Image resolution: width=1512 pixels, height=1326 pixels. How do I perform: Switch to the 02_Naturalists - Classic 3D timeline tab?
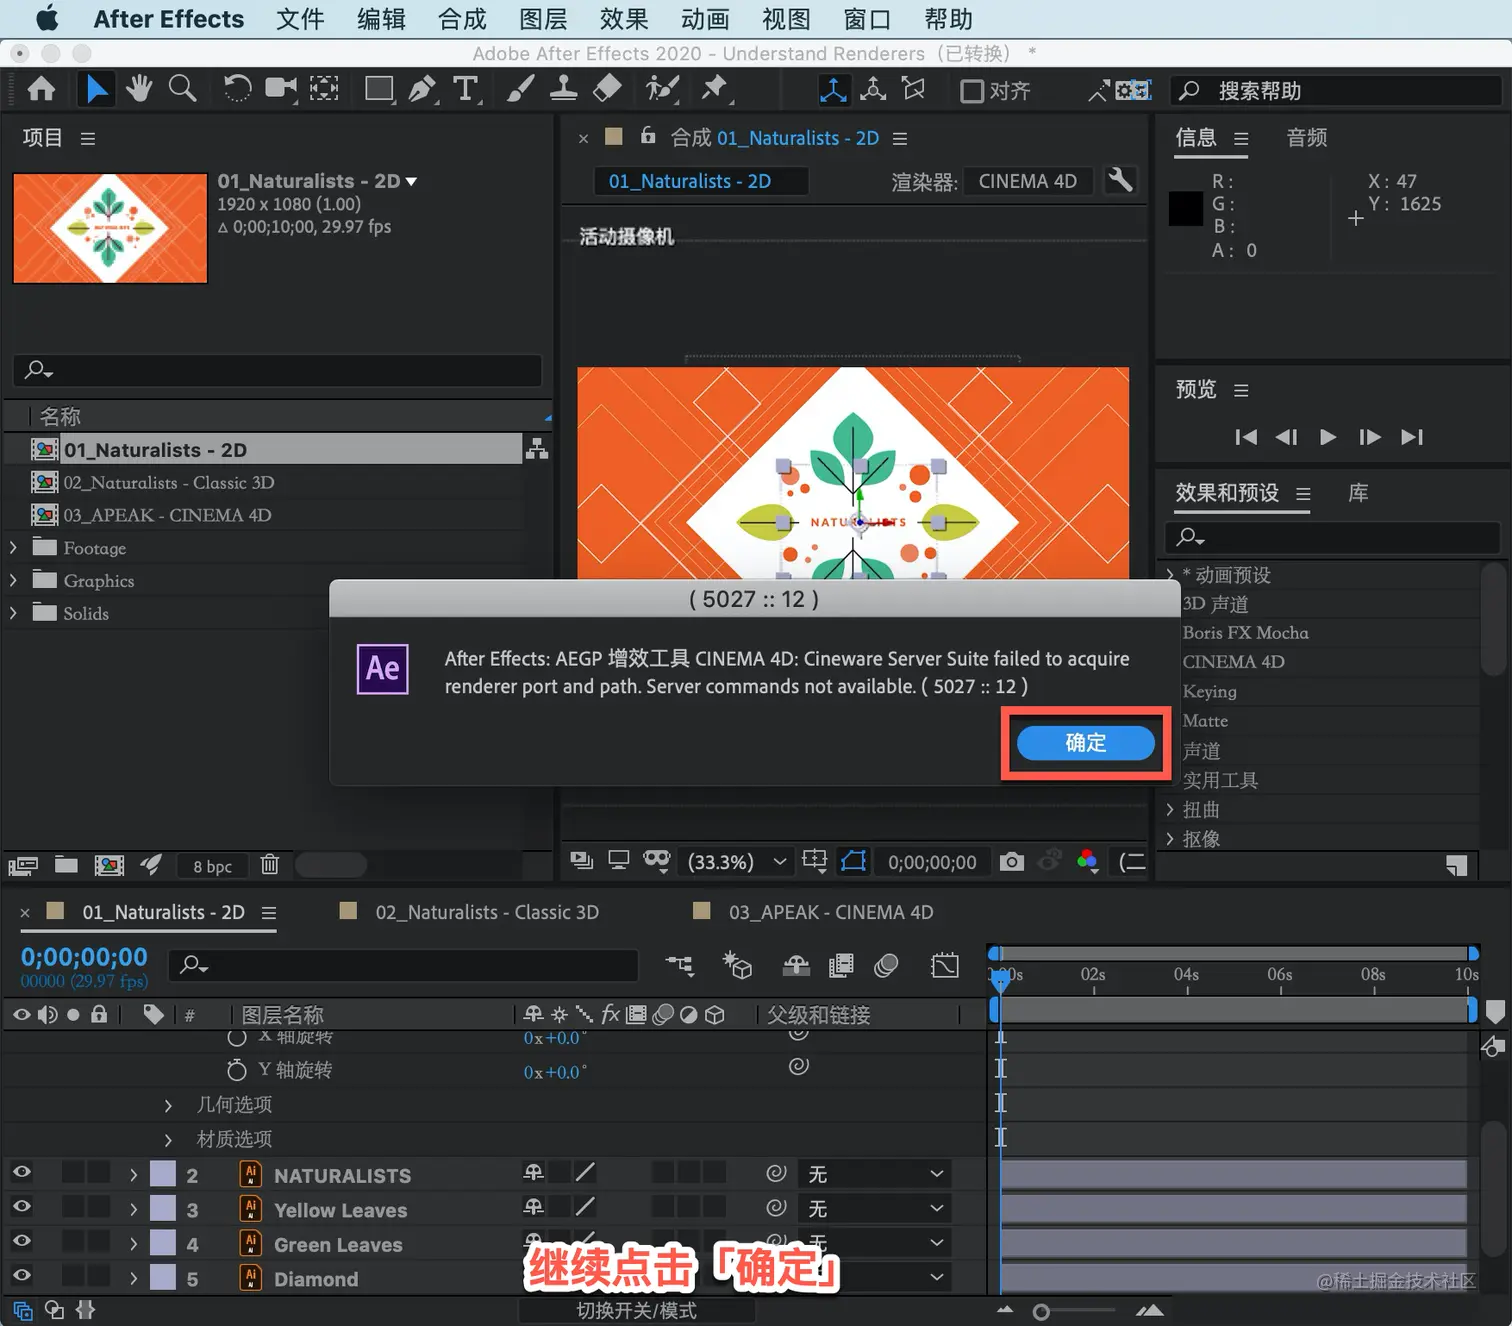click(x=487, y=912)
